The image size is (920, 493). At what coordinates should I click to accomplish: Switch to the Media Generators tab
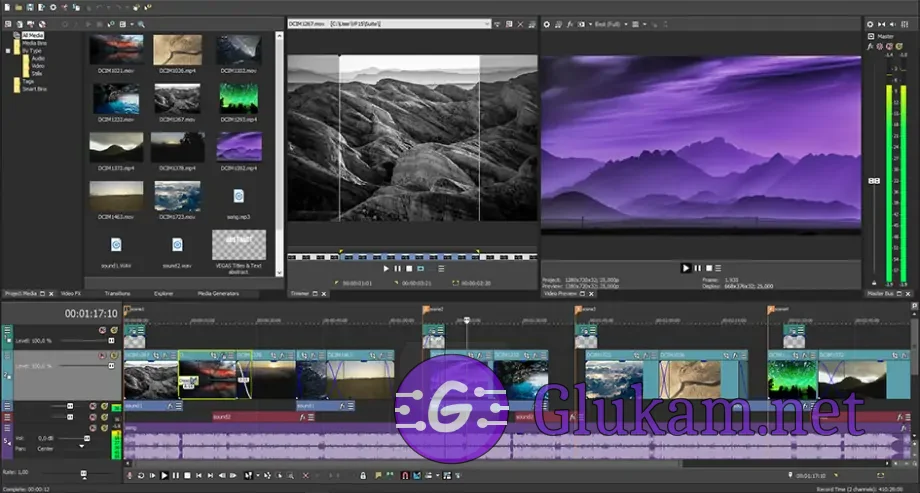218,294
